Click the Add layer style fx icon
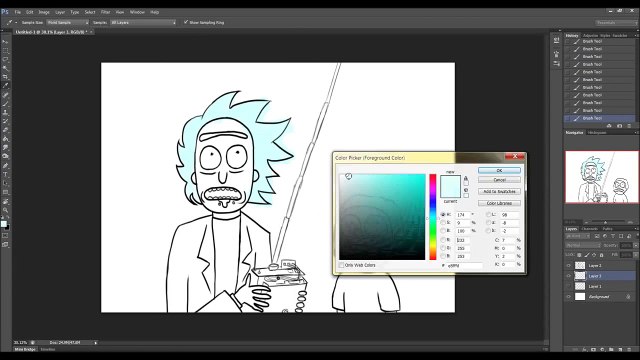Image resolution: width=640 pixels, height=360 pixels. 584,349
